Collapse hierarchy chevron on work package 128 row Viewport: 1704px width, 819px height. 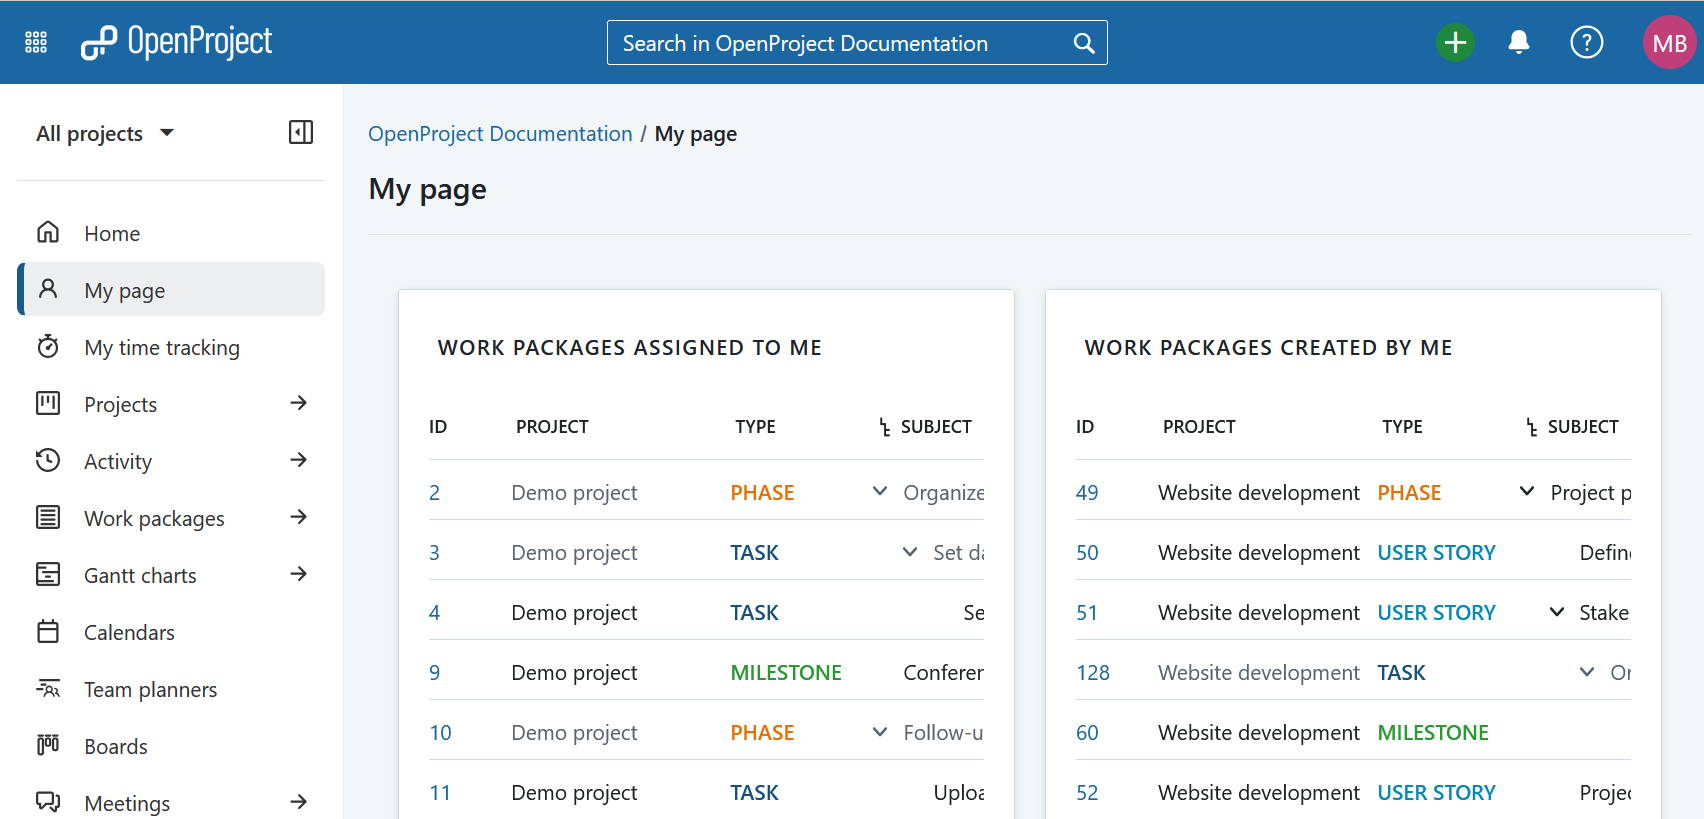click(1587, 672)
